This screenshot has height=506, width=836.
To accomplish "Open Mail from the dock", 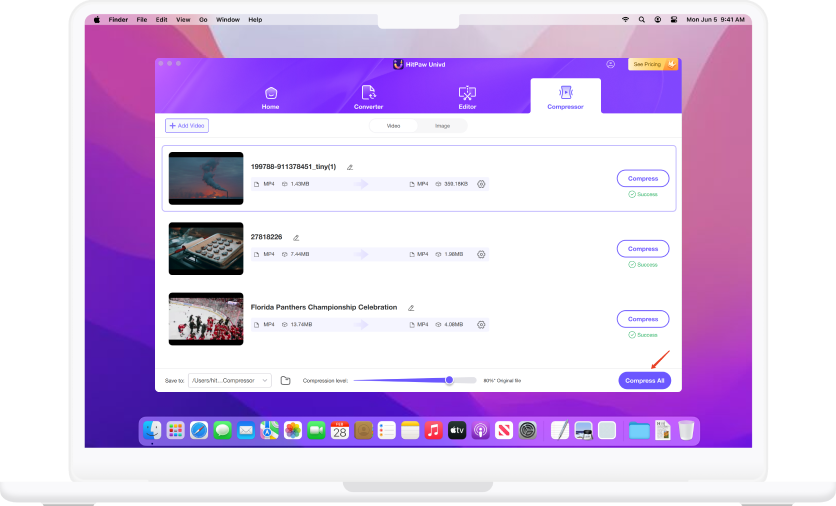I will coord(246,430).
